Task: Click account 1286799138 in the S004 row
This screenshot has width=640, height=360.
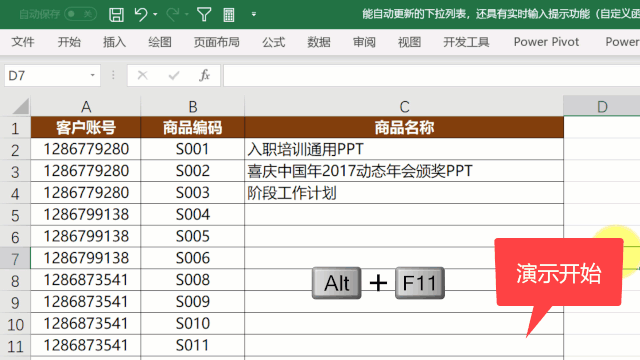Action: click(x=86, y=215)
